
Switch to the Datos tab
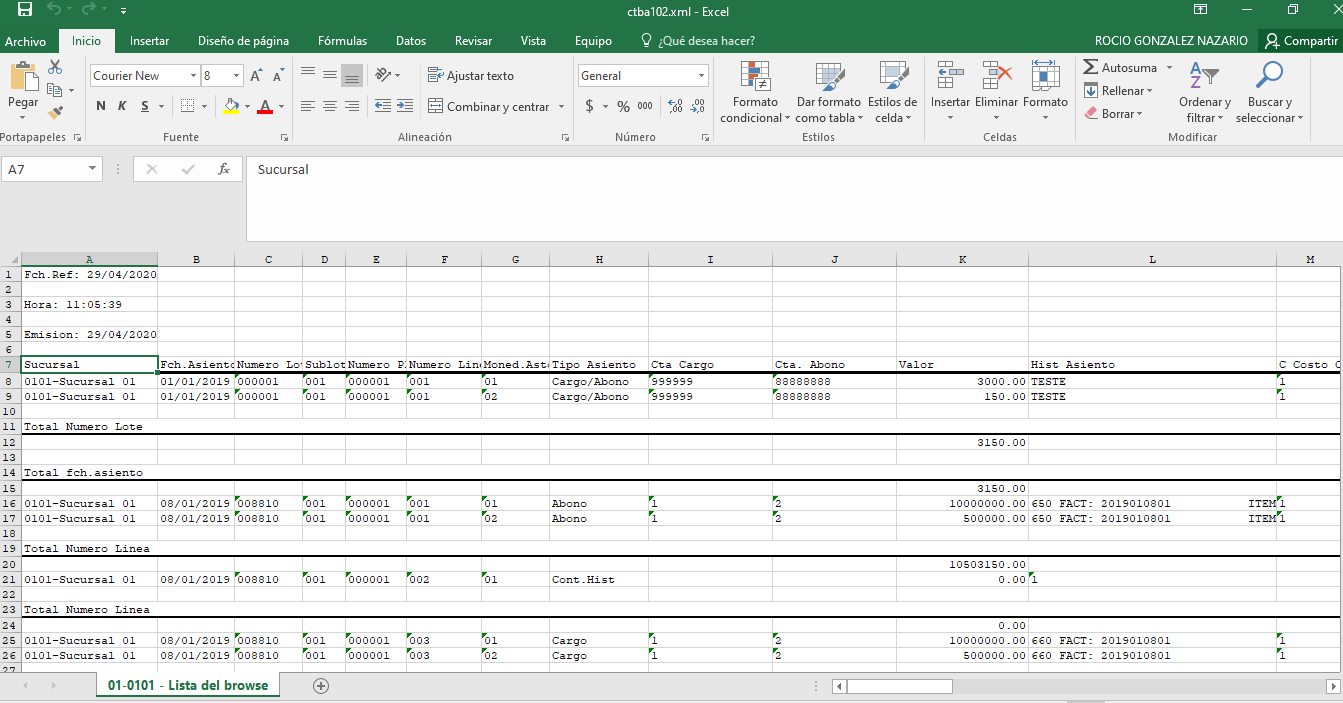pyautogui.click(x=411, y=41)
